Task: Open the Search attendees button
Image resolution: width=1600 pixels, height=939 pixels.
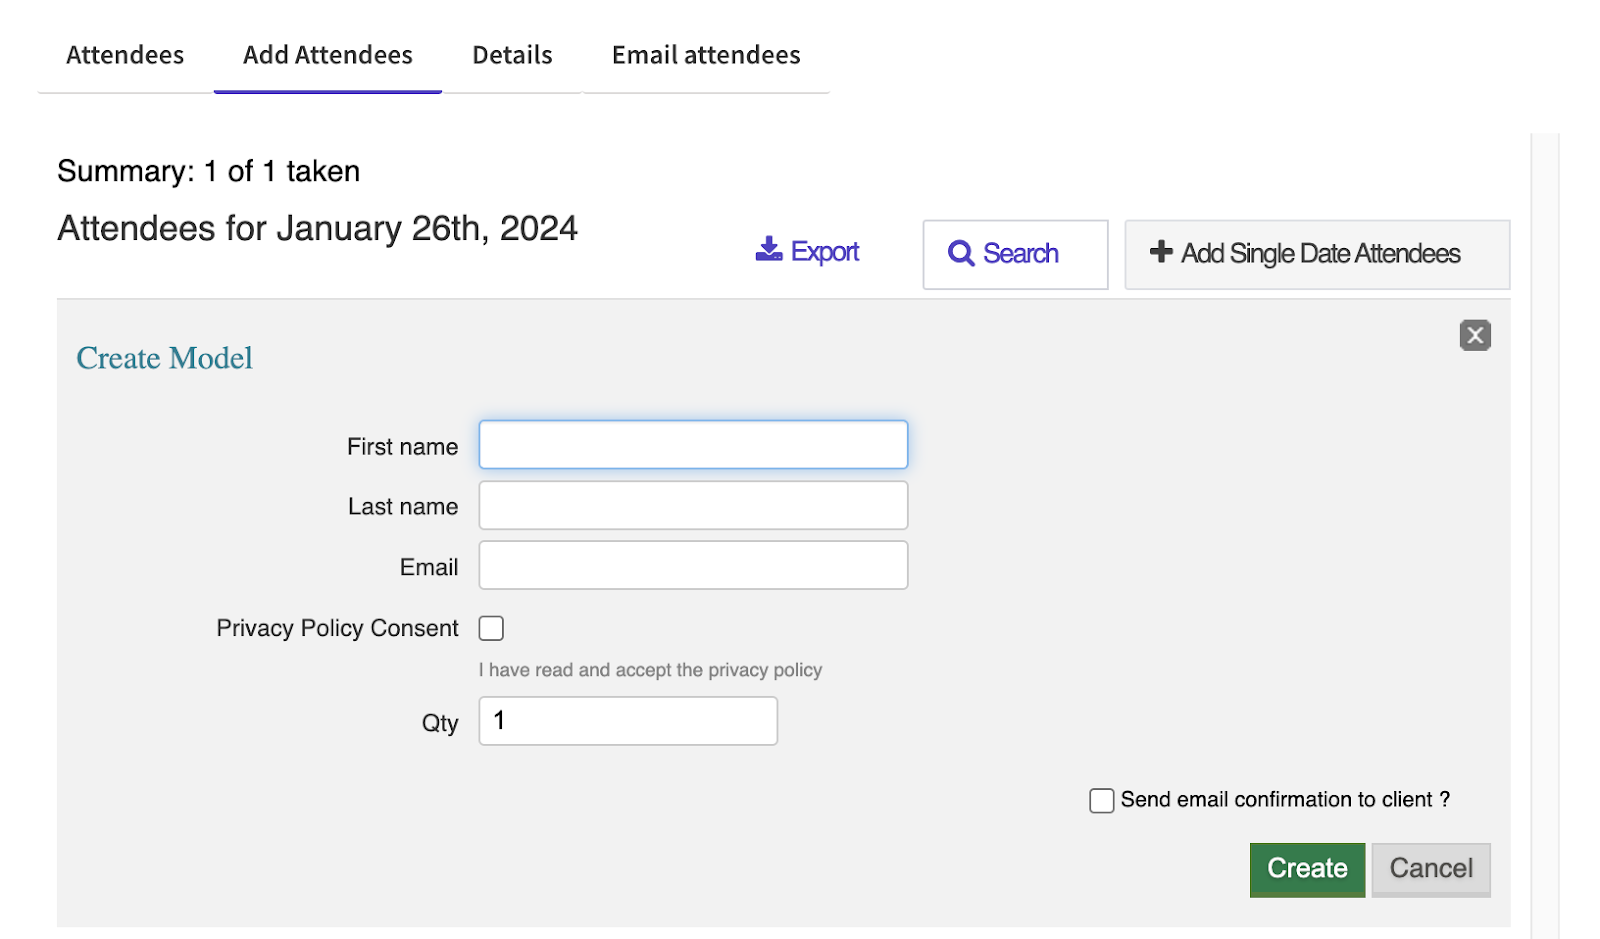Action: click(1015, 254)
